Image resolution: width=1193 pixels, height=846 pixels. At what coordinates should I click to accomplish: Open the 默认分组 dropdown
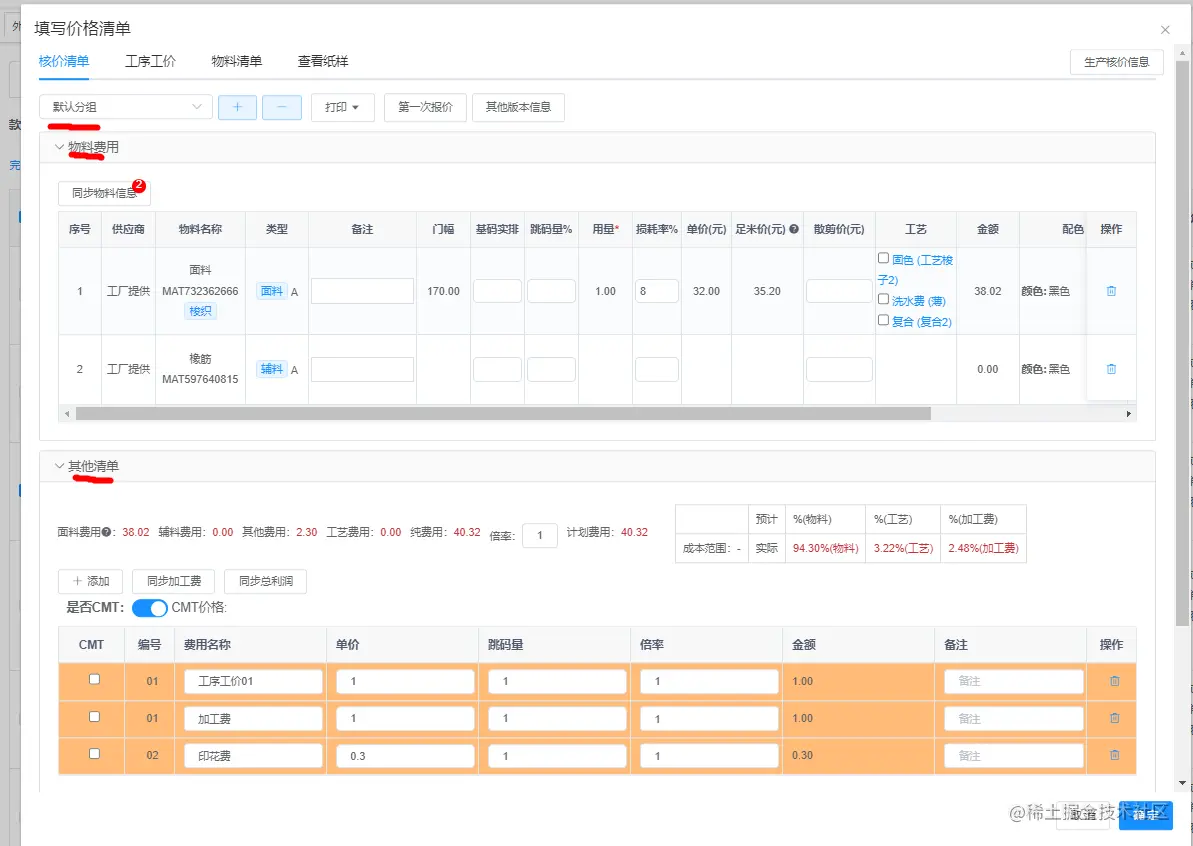[126, 107]
